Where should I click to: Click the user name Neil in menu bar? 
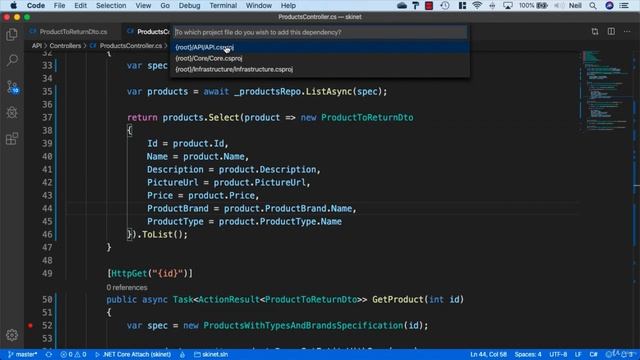[x=575, y=5]
